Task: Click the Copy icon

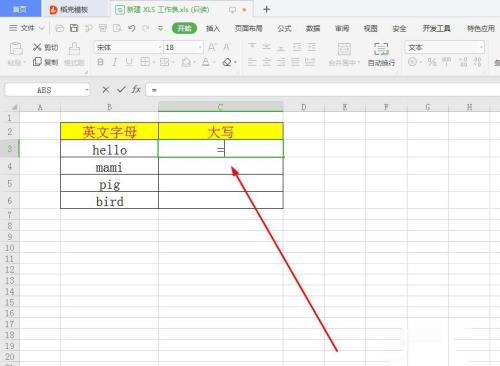Action: [x=37, y=62]
